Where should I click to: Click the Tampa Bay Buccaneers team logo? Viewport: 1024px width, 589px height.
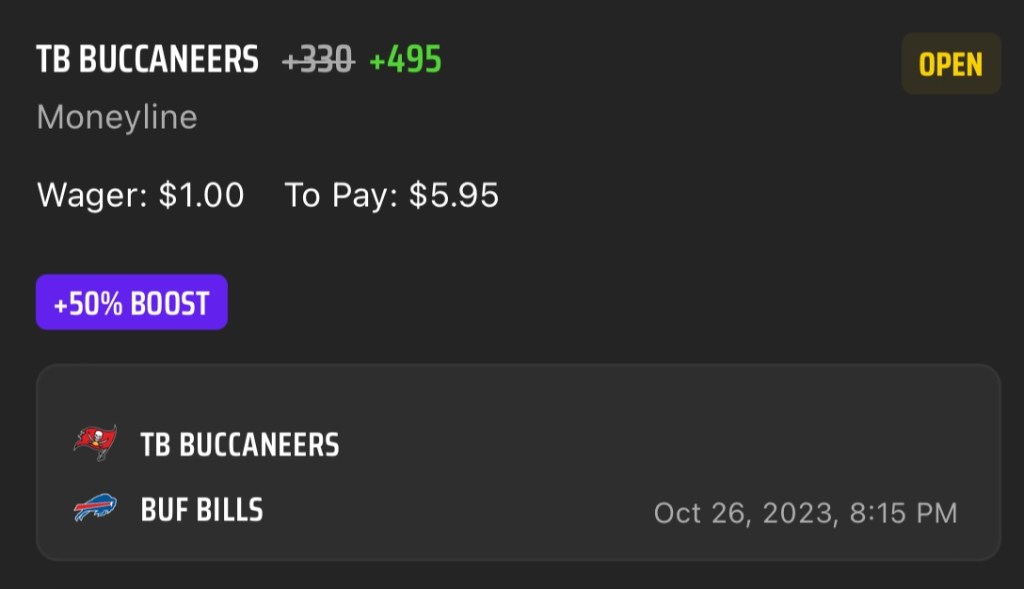point(95,443)
